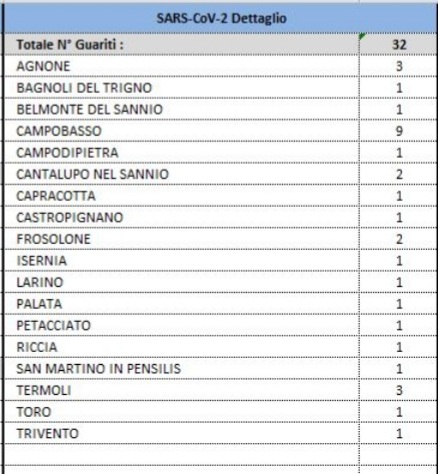Select the BELMONTE DEL SANNIO cell

pyautogui.click(x=182, y=109)
